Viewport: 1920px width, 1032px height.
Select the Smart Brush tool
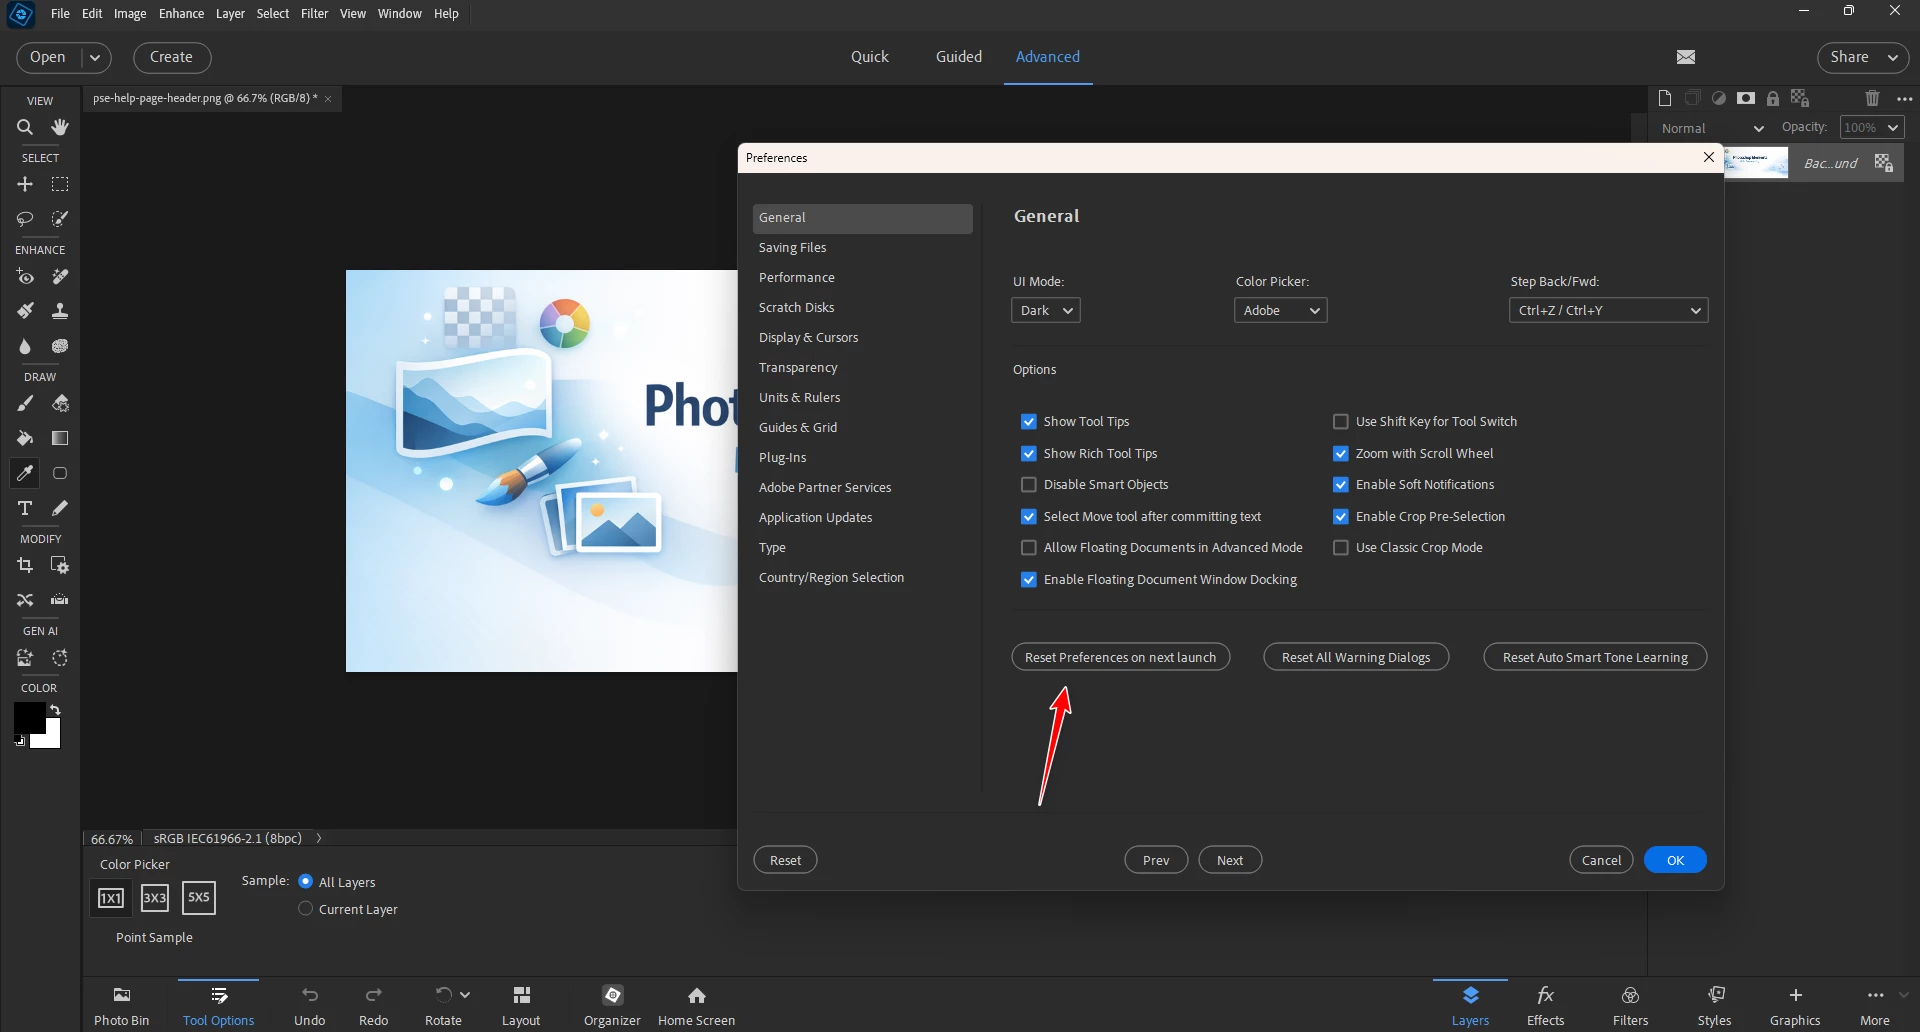[x=25, y=311]
